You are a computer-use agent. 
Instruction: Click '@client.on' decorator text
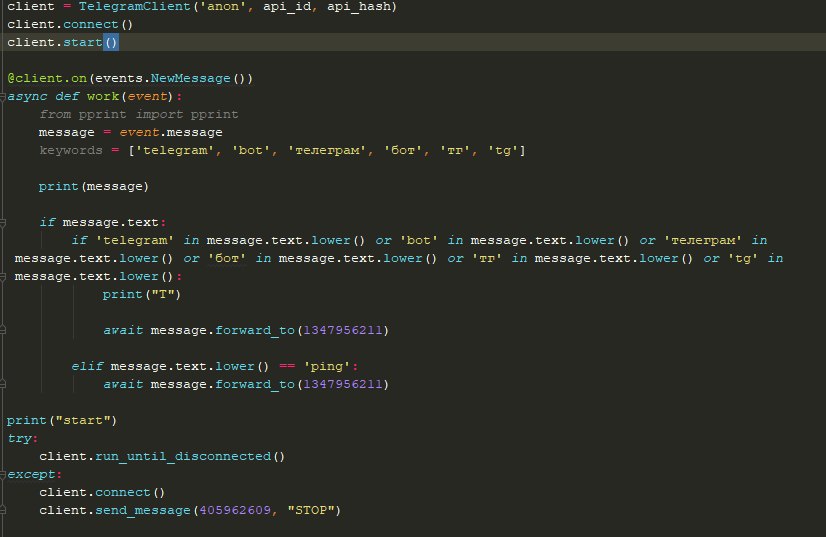coord(47,78)
